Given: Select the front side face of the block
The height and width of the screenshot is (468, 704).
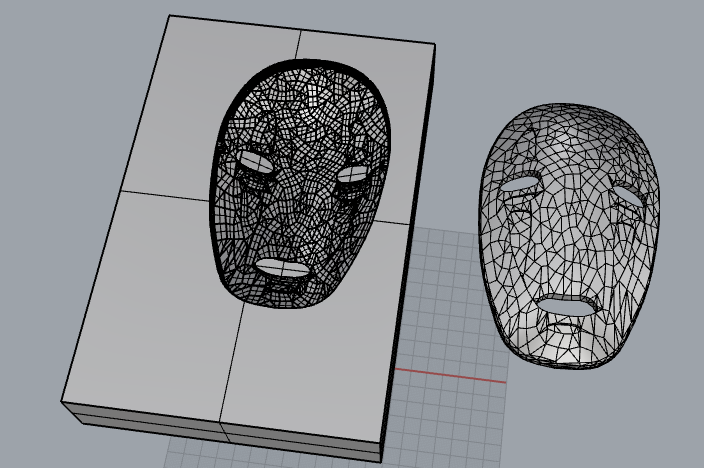Looking at the screenshot, I should pyautogui.click(x=222, y=431).
